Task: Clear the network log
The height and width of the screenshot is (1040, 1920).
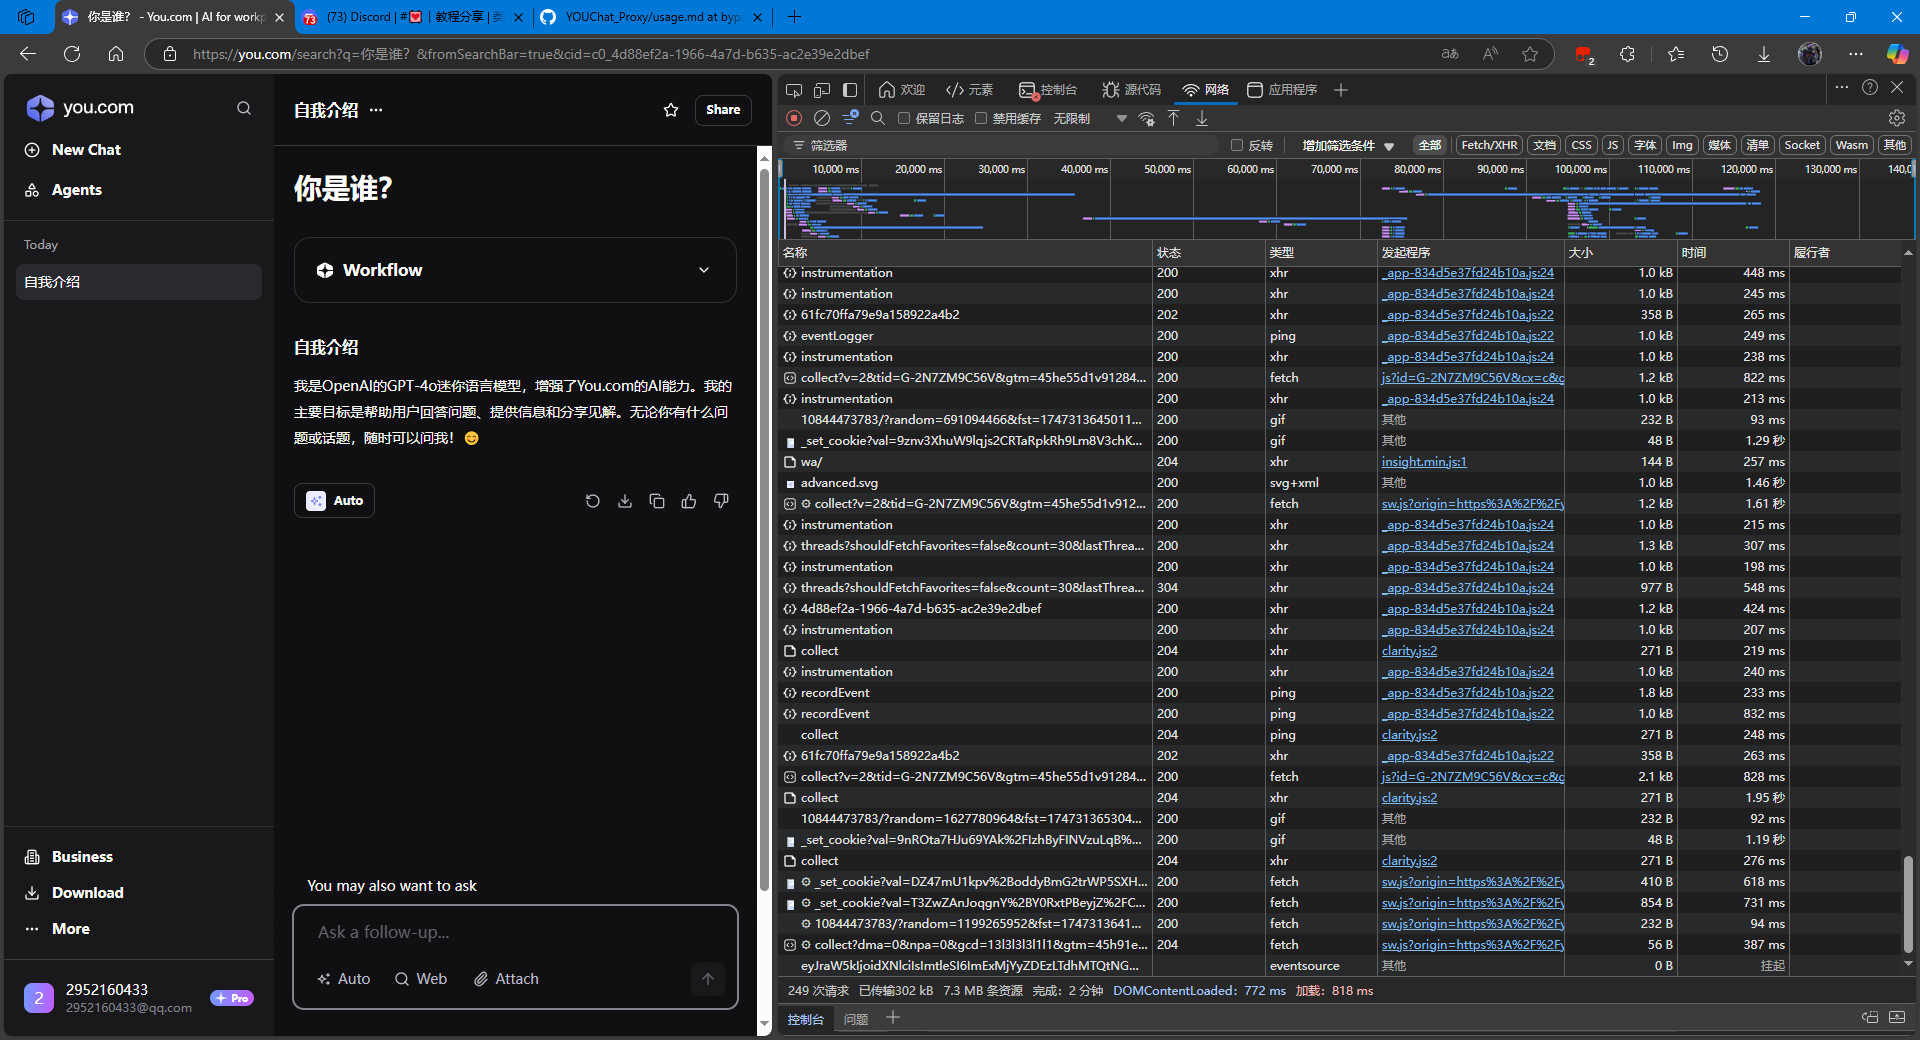Action: click(x=822, y=118)
